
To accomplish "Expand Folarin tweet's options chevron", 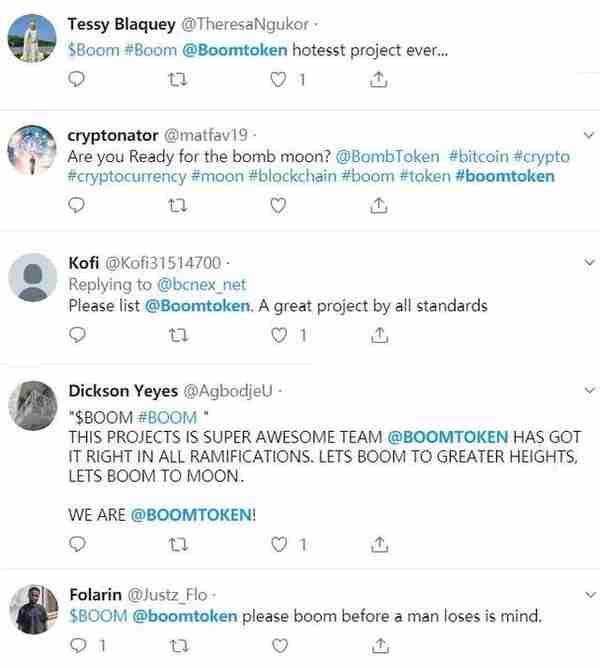I will point(590,595).
